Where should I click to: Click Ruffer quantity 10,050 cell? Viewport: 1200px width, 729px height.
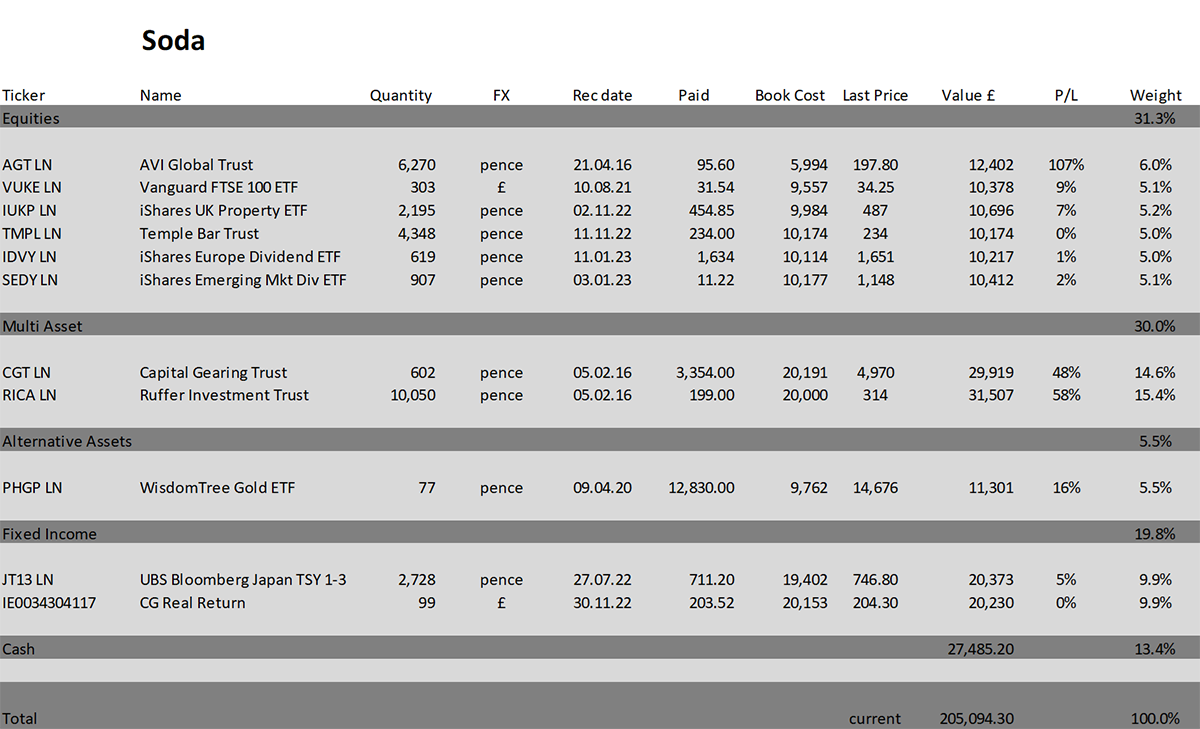pyautogui.click(x=413, y=395)
